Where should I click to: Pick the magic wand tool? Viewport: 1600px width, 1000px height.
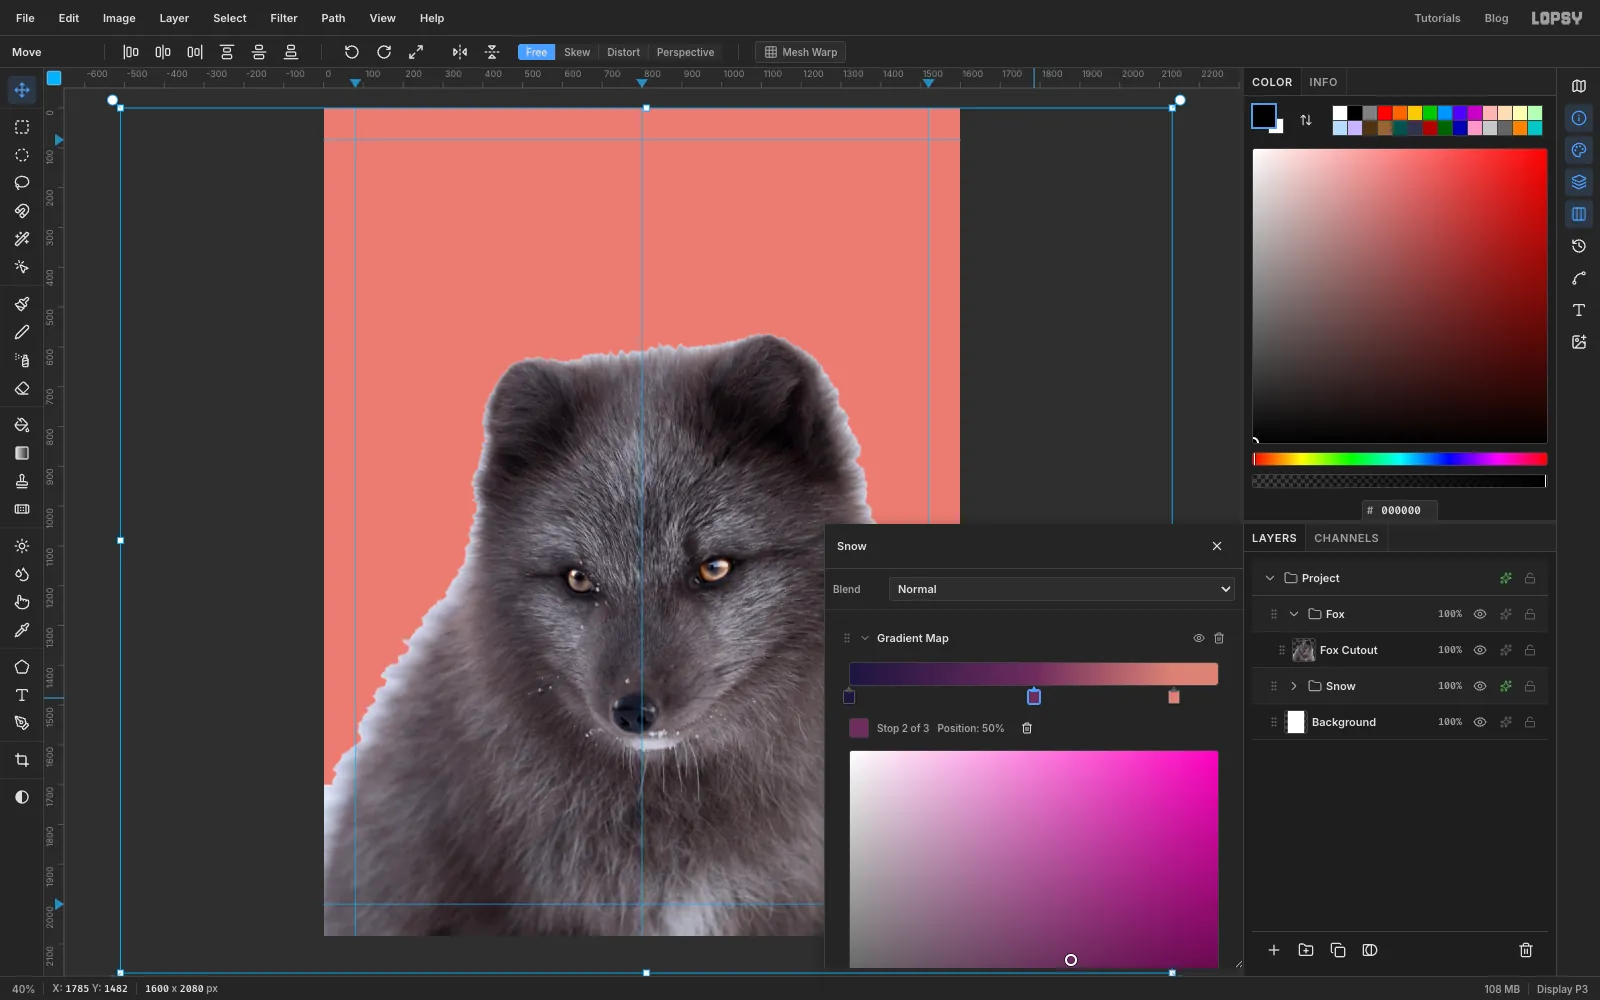(22, 239)
